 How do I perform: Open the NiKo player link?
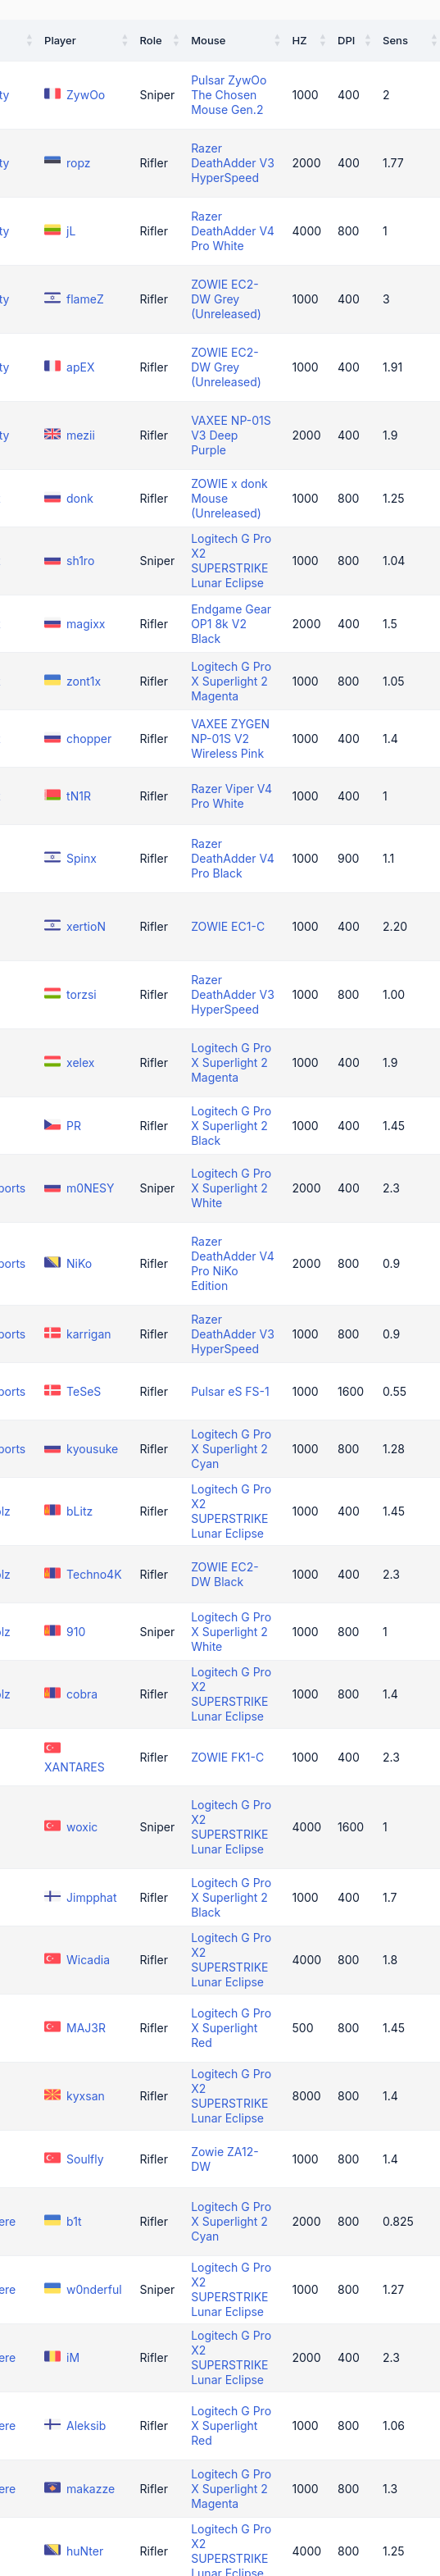[79, 1263]
